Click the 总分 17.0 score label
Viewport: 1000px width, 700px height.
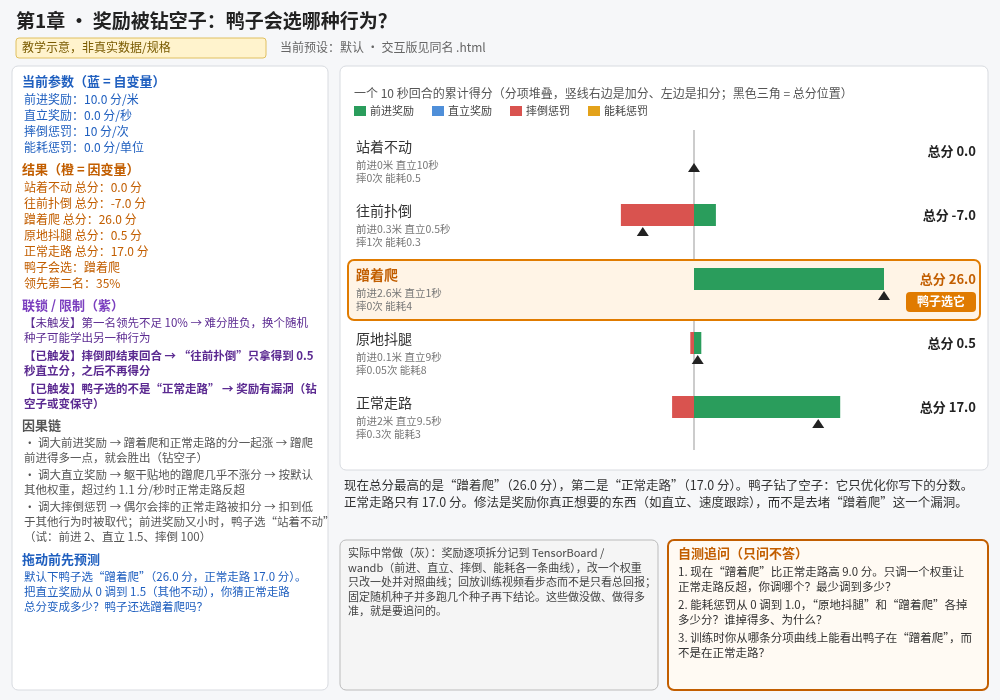point(948,407)
